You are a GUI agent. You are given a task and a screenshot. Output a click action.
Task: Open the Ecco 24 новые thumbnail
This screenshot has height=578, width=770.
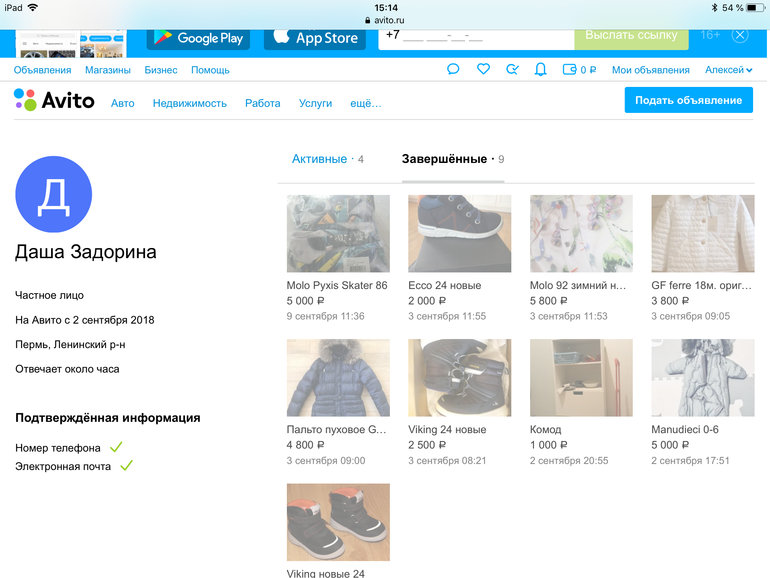click(x=459, y=234)
